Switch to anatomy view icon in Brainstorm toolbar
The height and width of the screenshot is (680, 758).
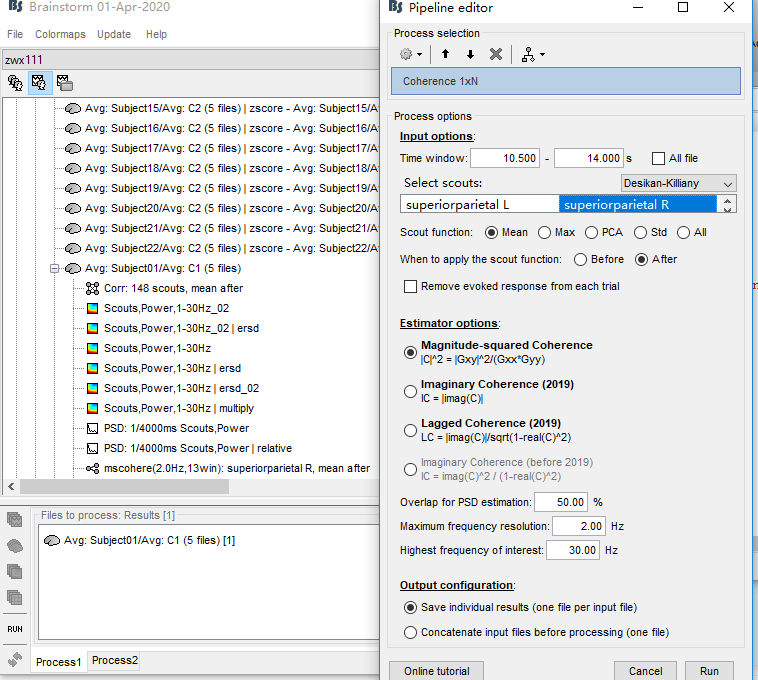tap(15, 83)
